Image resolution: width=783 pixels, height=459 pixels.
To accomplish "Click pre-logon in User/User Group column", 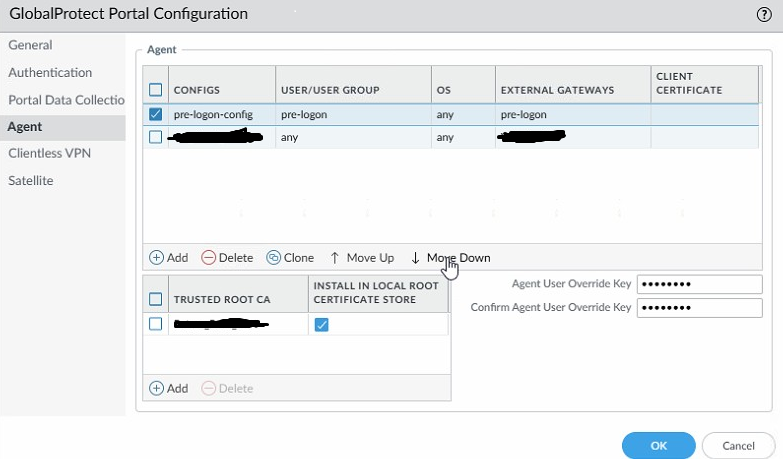I will tap(304, 114).
